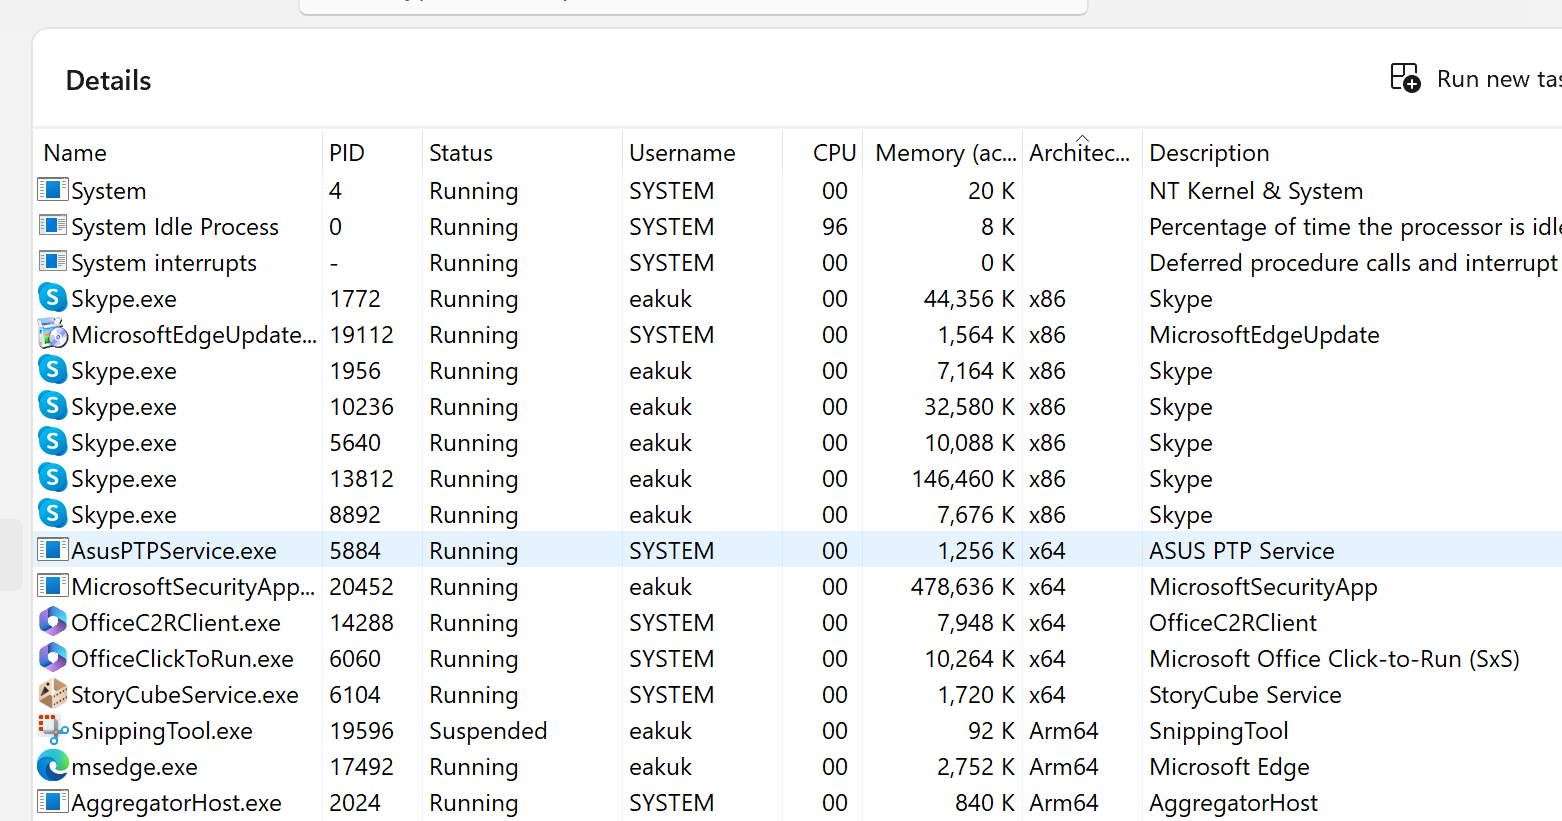Click Skype icon for PID 10236
The image size is (1562, 821).
pyautogui.click(x=53, y=405)
